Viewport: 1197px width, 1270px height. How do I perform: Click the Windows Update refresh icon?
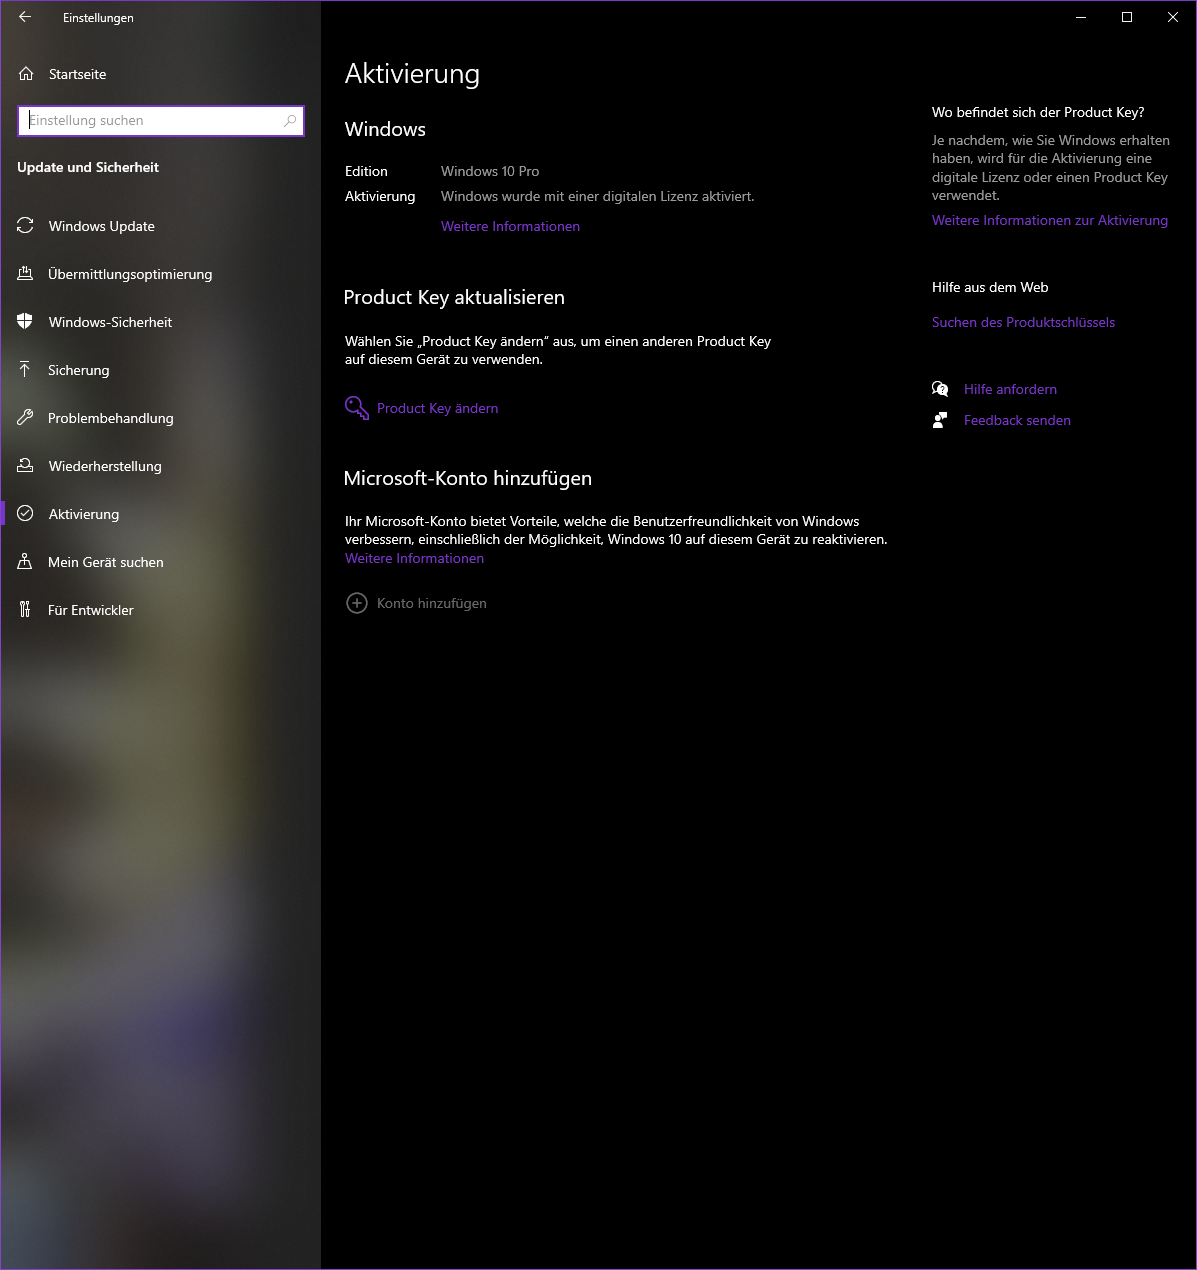tap(25, 226)
